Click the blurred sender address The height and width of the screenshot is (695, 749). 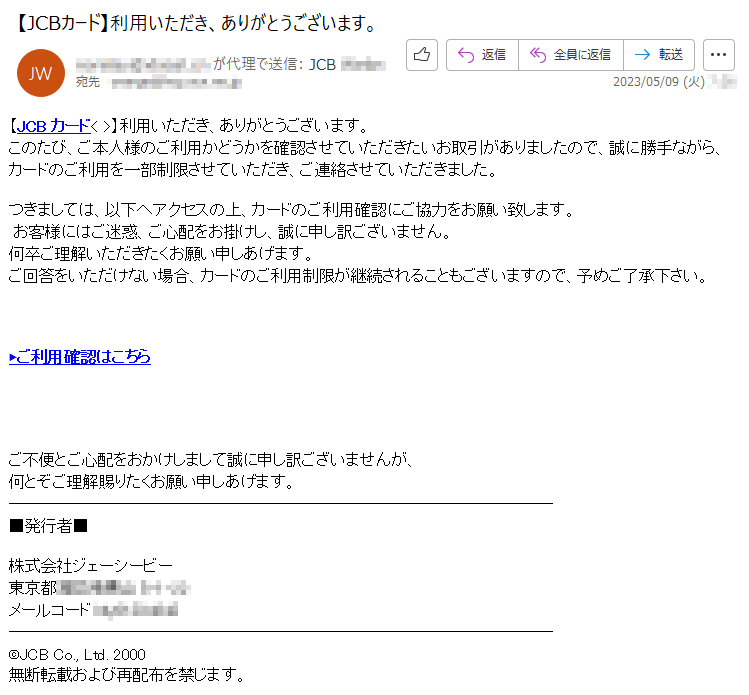[143, 64]
